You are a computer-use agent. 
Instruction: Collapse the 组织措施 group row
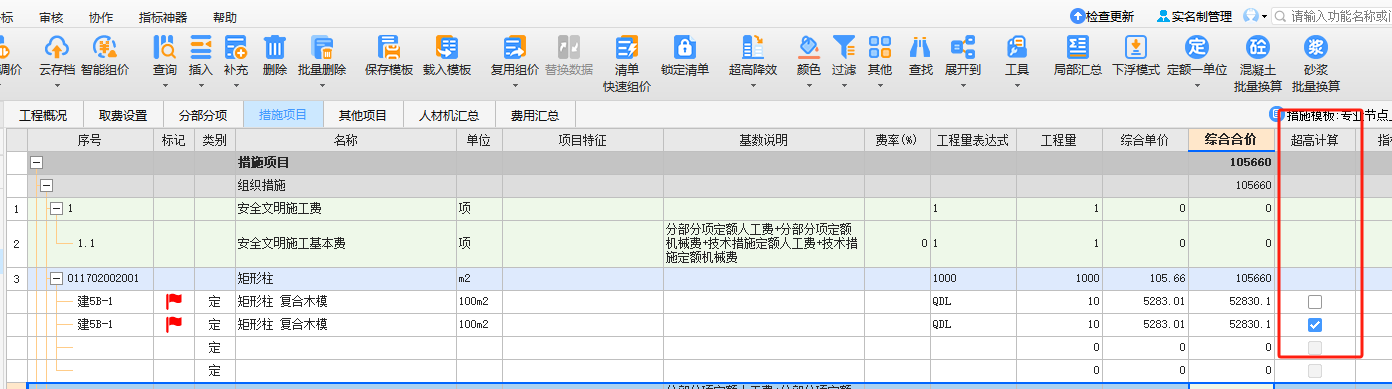(x=46, y=185)
